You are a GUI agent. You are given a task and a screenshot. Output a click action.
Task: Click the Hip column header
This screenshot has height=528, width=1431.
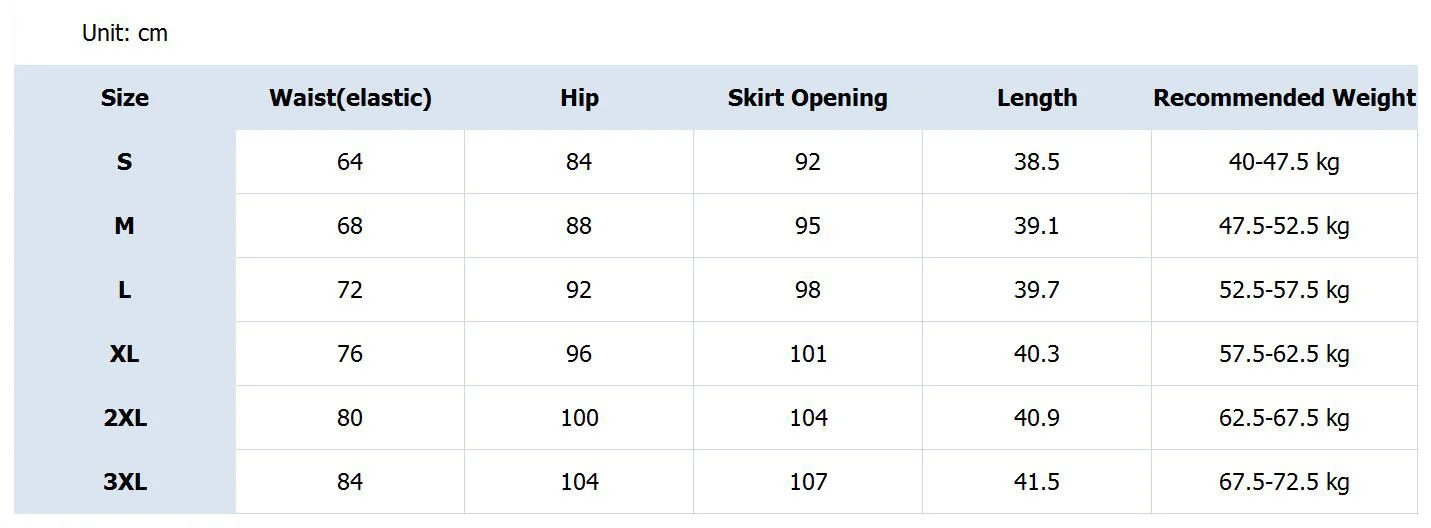click(x=579, y=98)
